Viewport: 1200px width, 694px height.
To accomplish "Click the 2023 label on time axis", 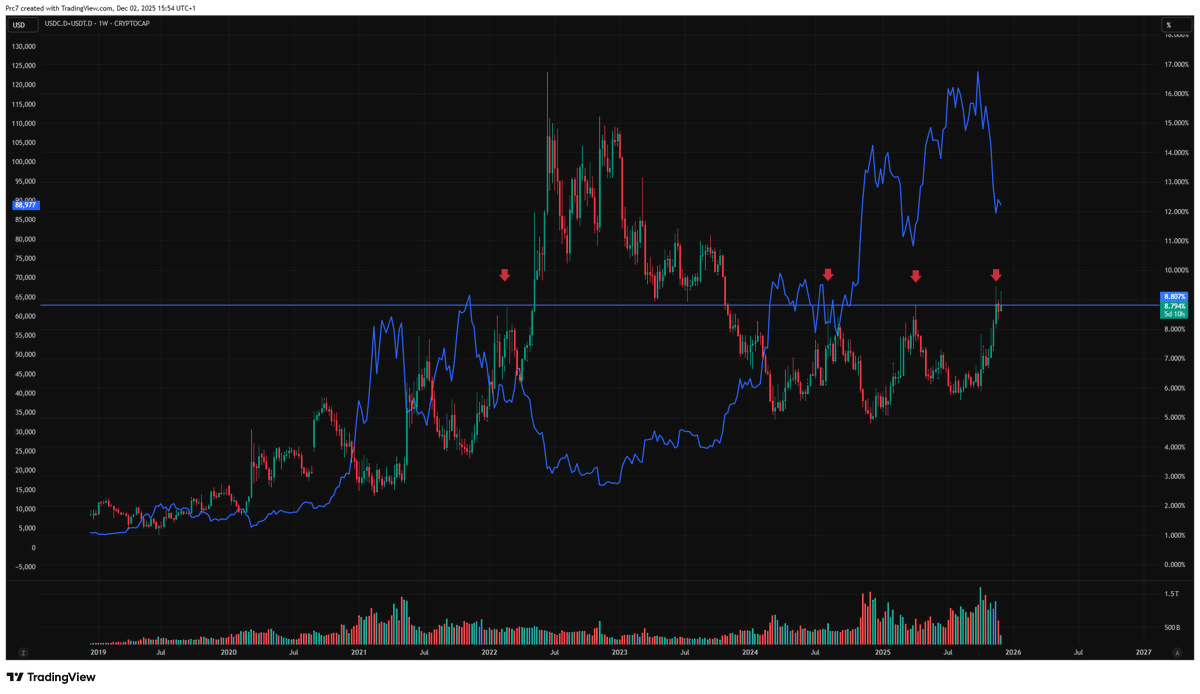I will 620,652.
